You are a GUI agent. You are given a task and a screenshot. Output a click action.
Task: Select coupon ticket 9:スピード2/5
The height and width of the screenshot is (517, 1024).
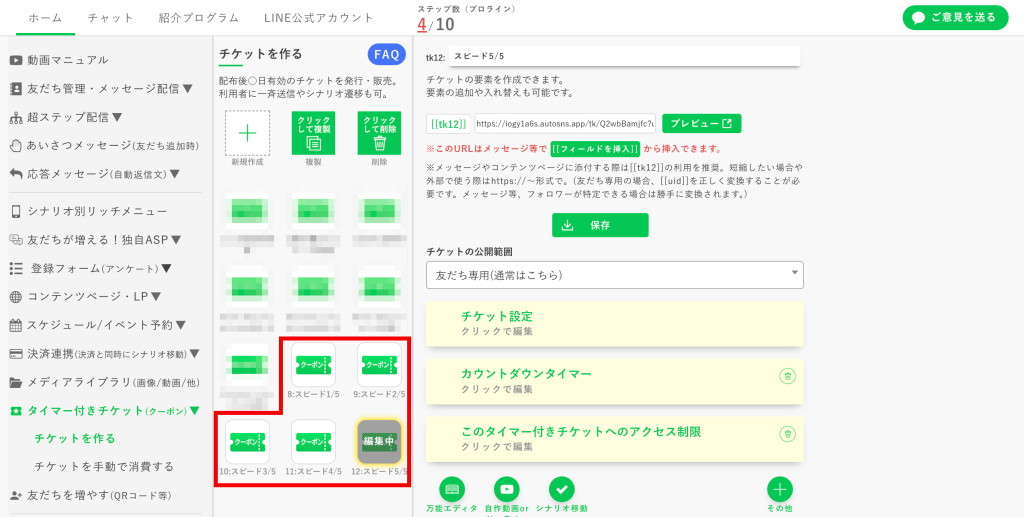pos(379,365)
